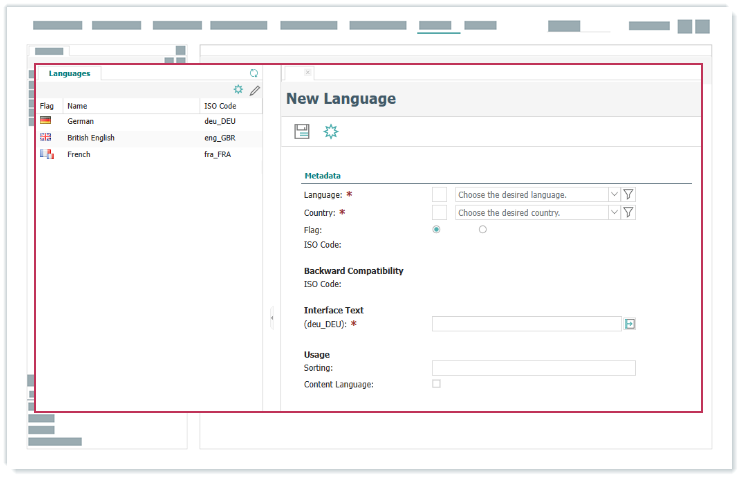Open the 'Choose the desired language' dropdown
The width and height of the screenshot is (742, 479).
pyautogui.click(x=537, y=195)
